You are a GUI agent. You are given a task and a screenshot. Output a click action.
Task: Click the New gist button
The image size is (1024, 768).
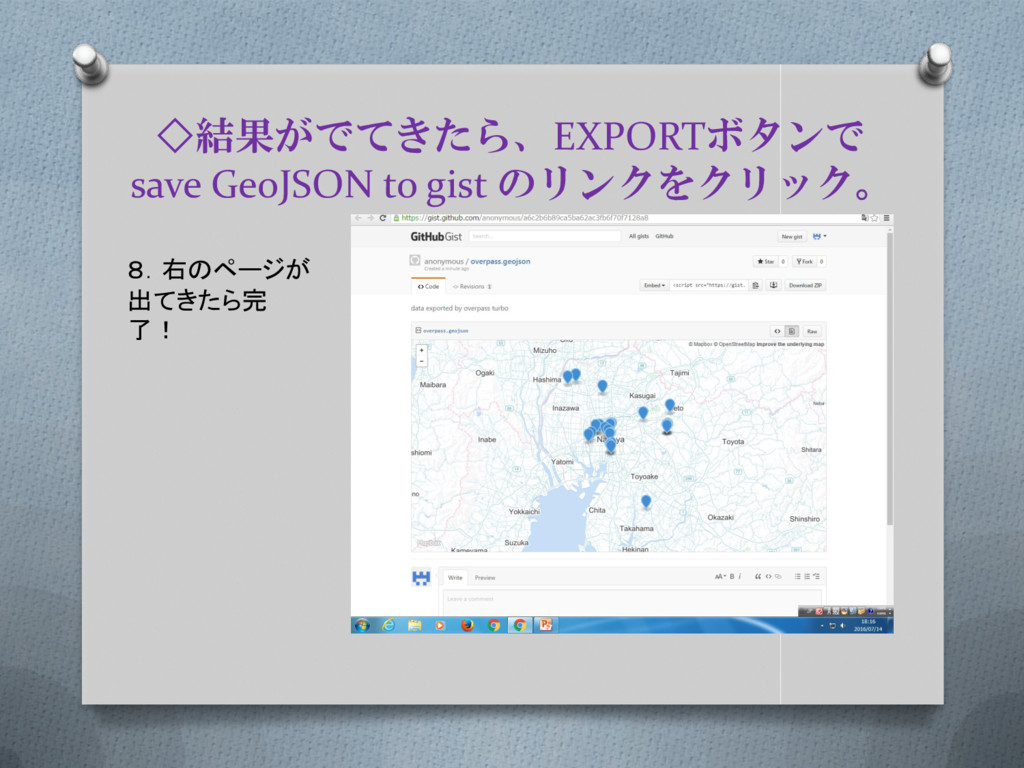pos(792,236)
